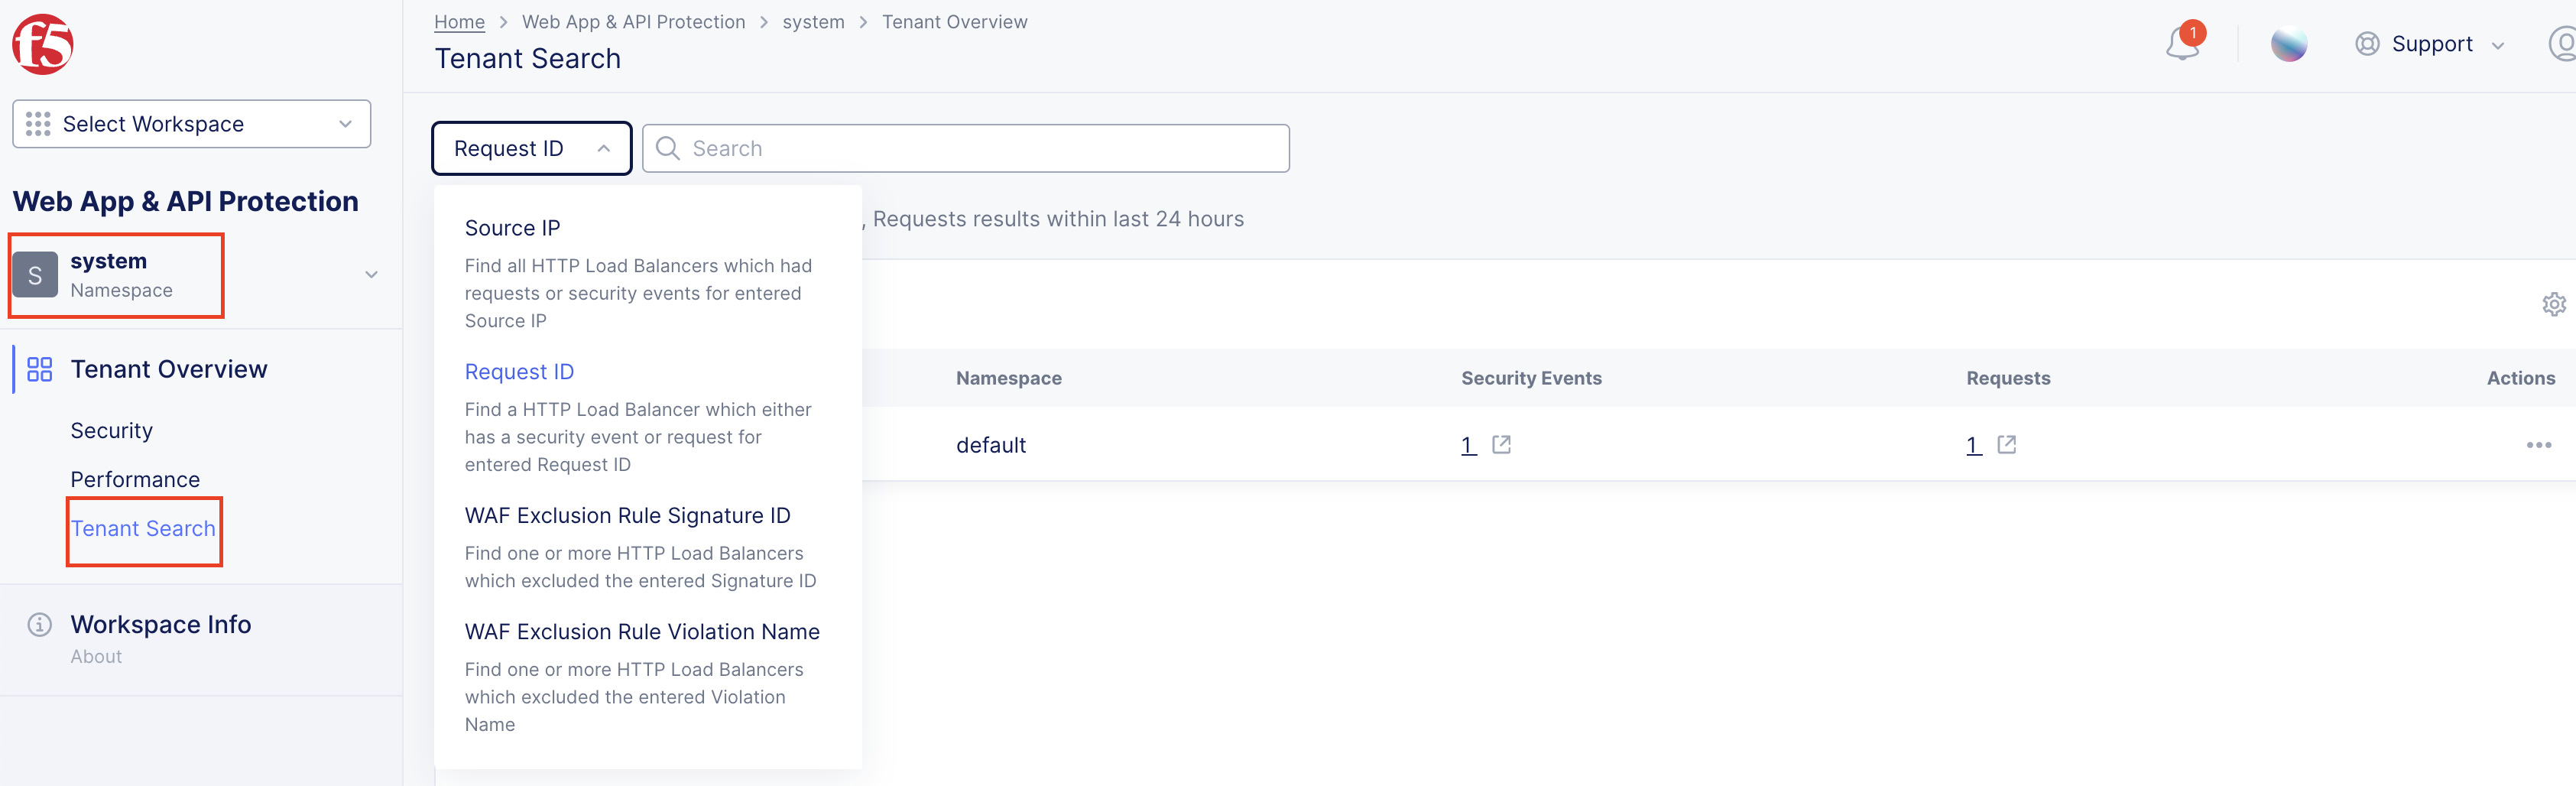Open Select Workspace dropdown

192,124
